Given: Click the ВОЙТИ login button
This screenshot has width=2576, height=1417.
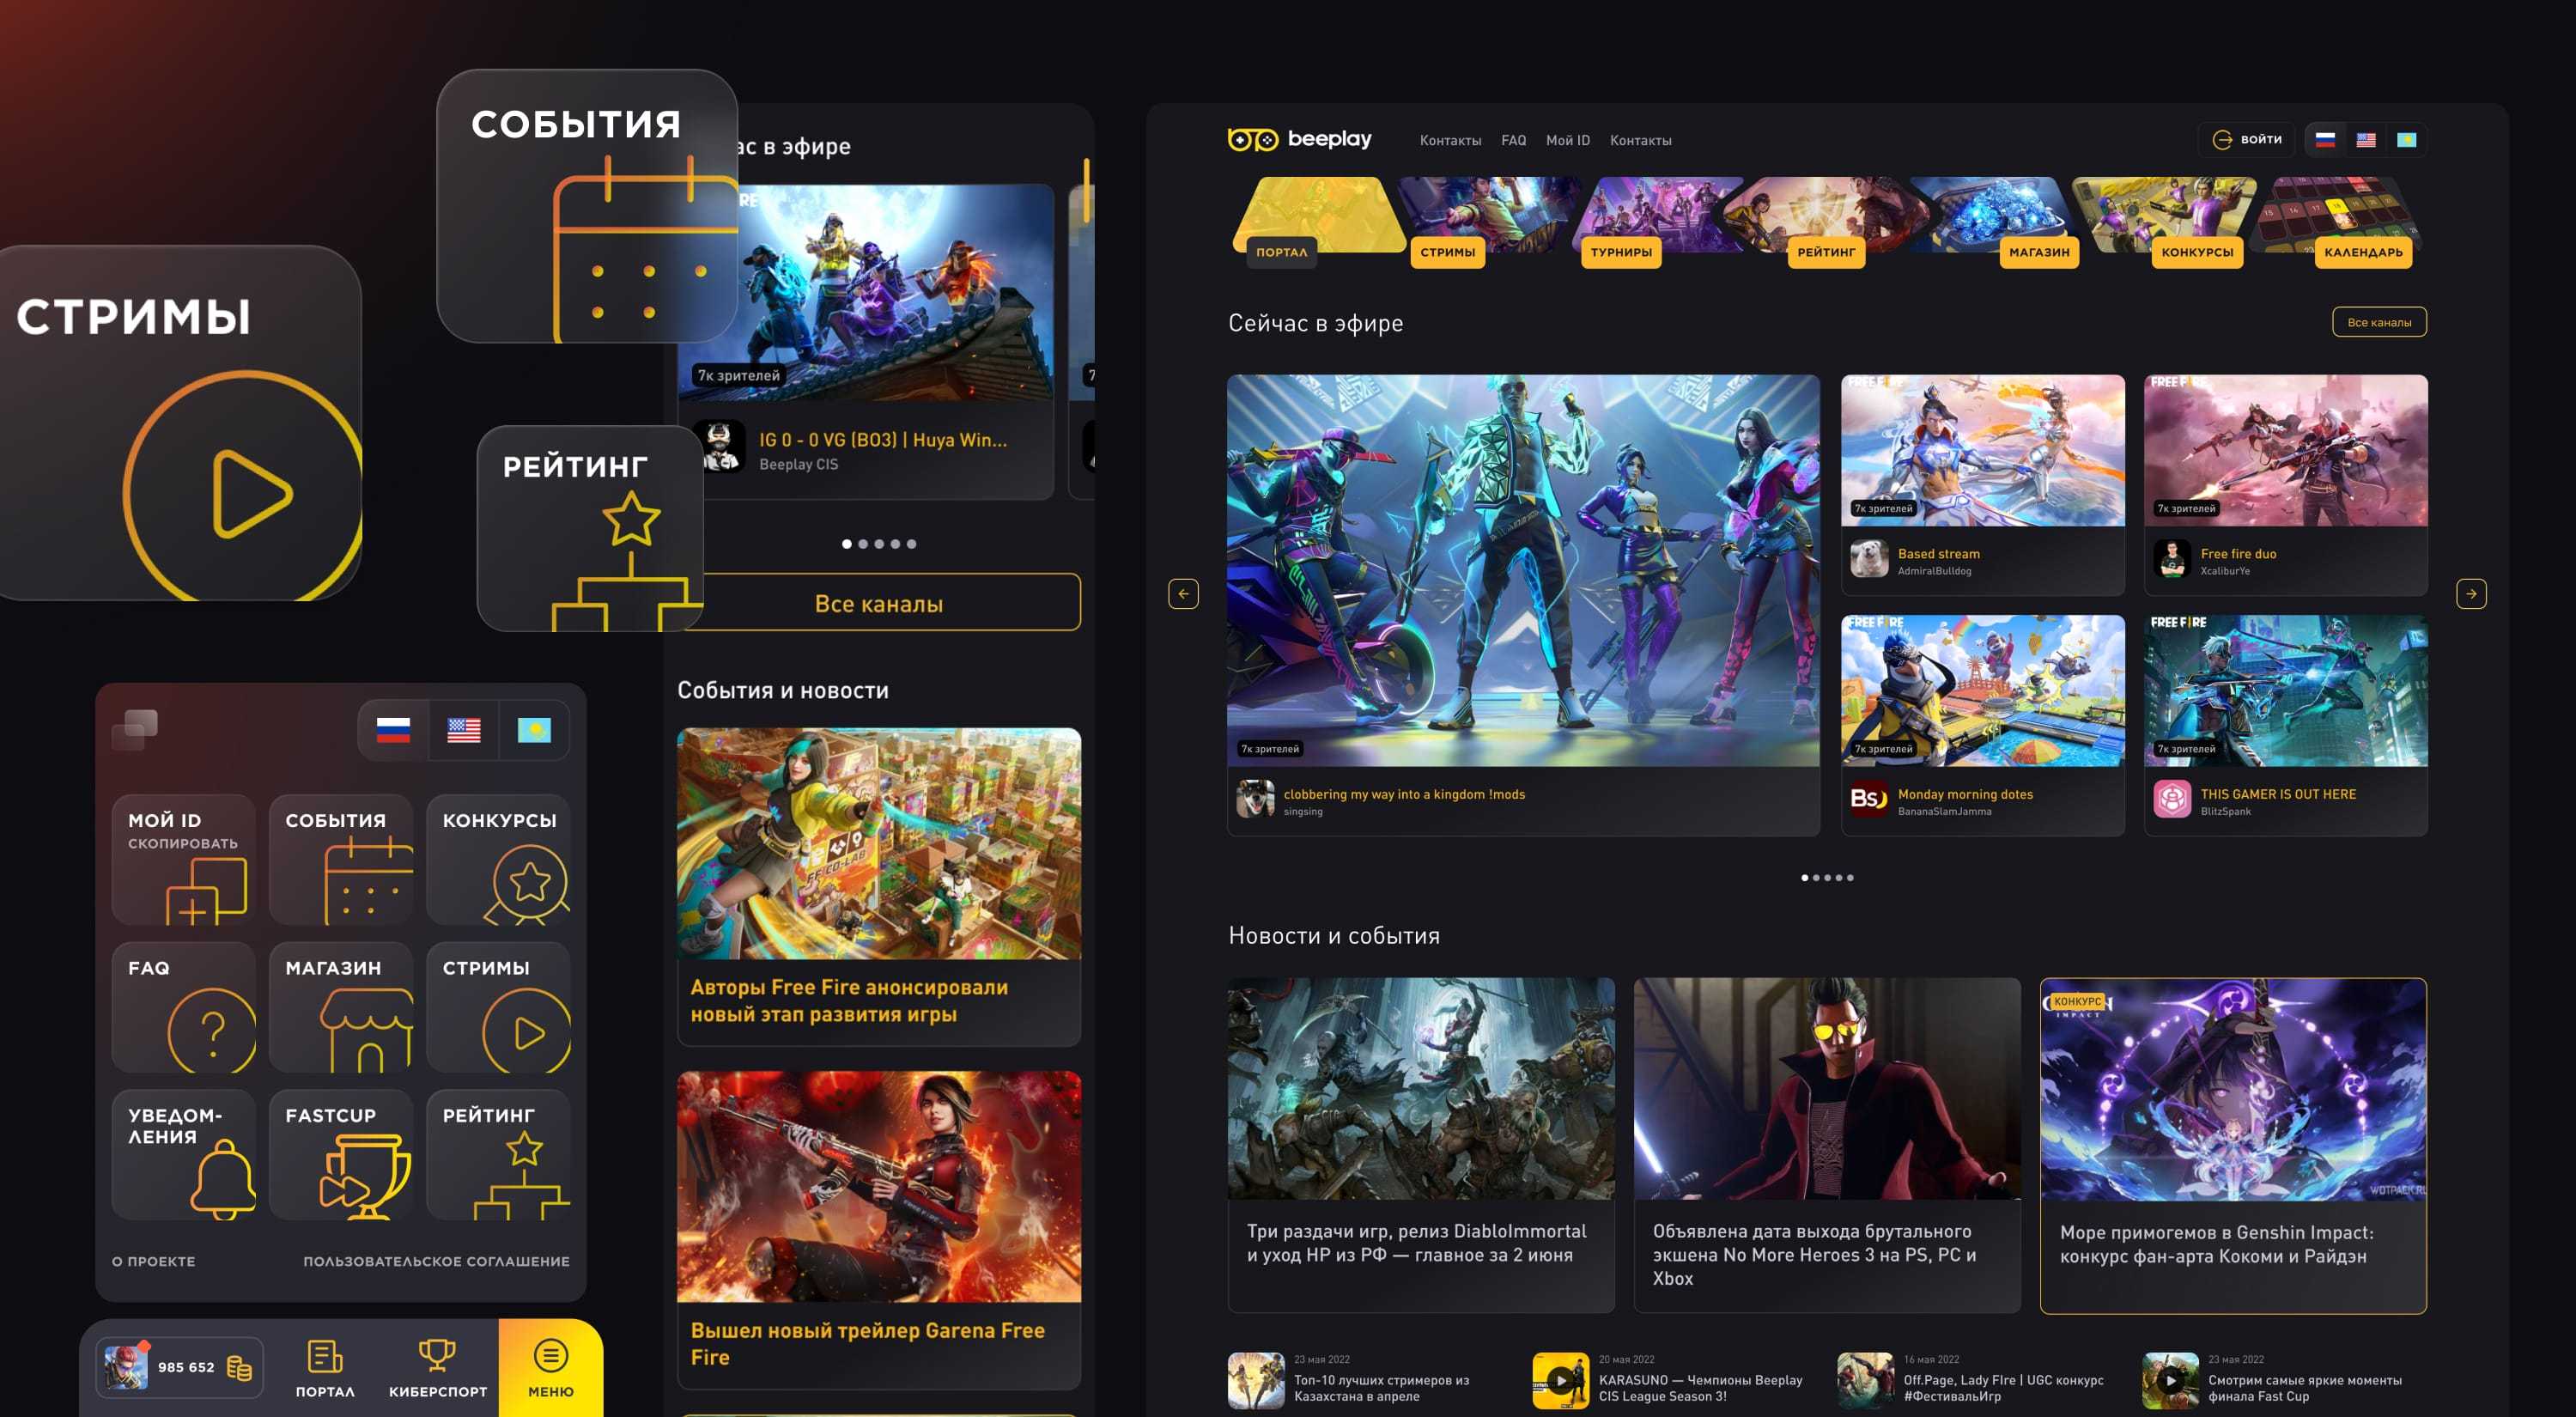Looking at the screenshot, I should coord(2246,140).
